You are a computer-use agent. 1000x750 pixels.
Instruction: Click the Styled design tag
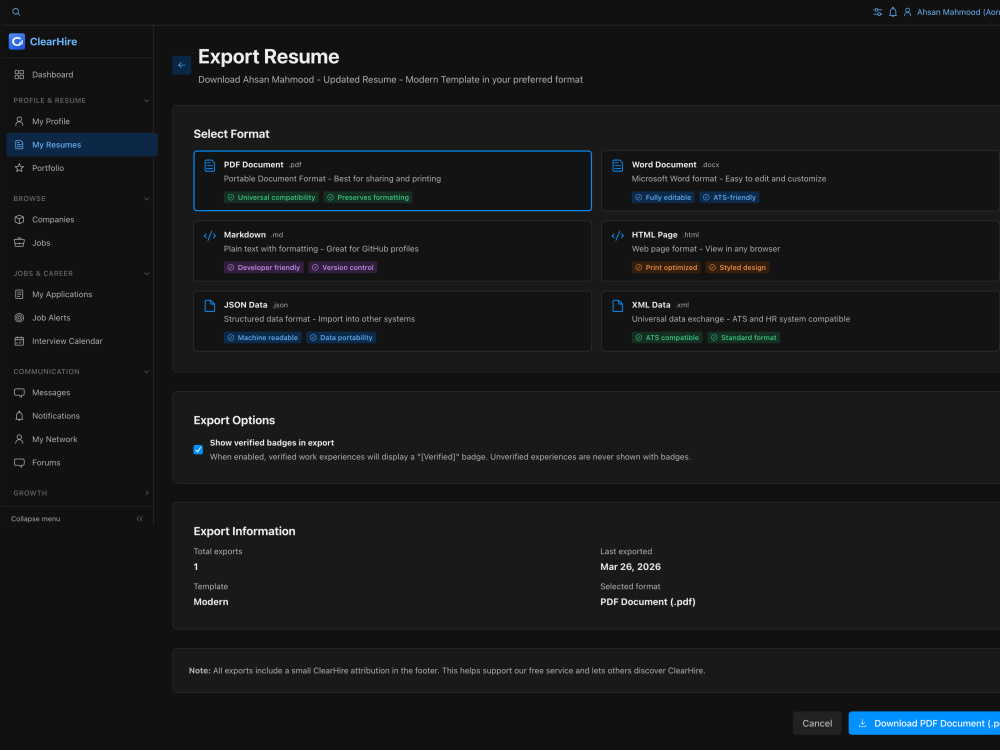[737, 268]
